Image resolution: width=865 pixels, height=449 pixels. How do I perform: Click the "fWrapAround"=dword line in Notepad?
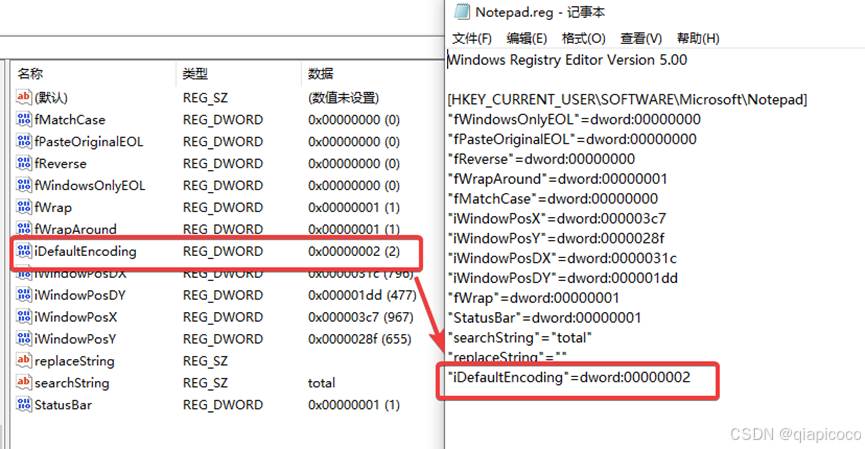(558, 179)
